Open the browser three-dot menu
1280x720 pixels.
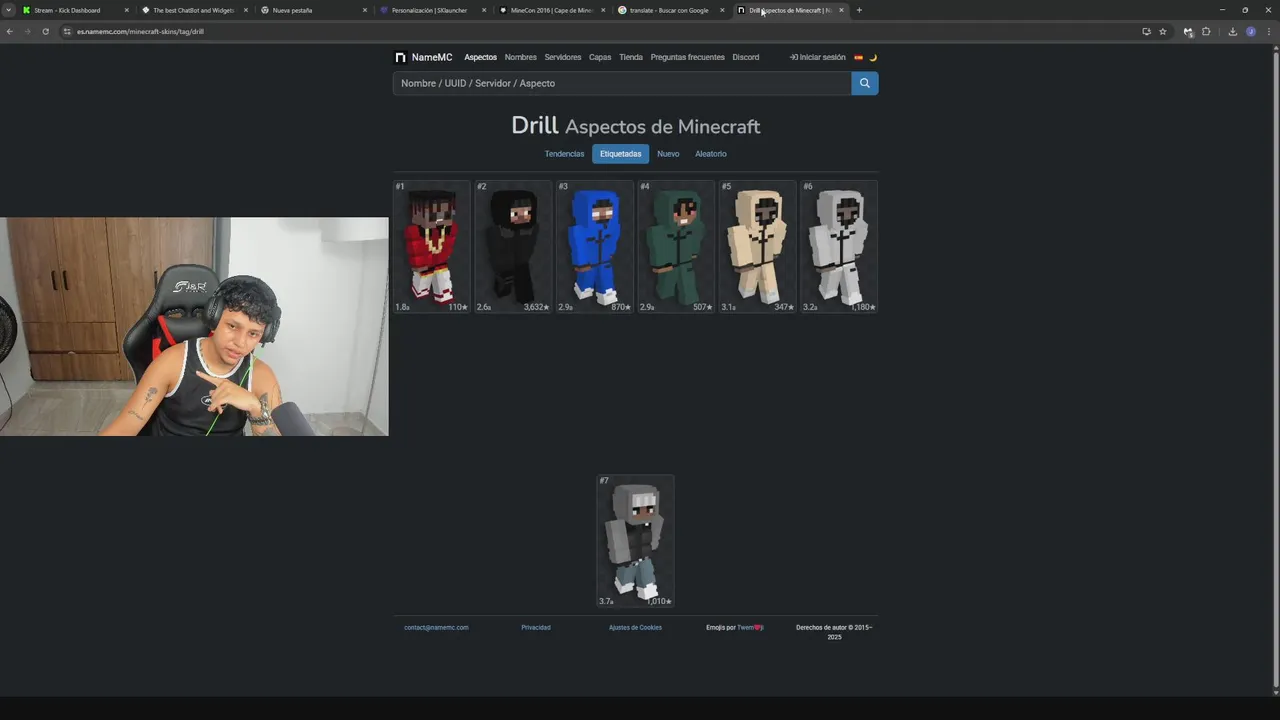pos(1269,31)
